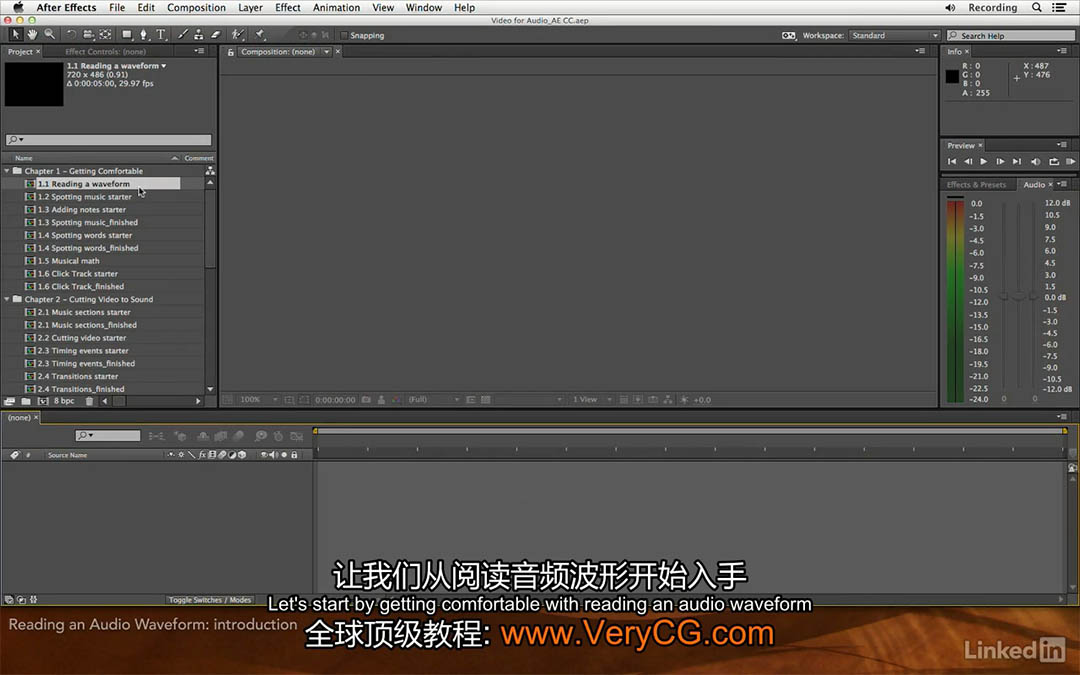This screenshot has width=1080, height=675.
Task: Select the Puppet Pin tool
Action: click(x=260, y=34)
